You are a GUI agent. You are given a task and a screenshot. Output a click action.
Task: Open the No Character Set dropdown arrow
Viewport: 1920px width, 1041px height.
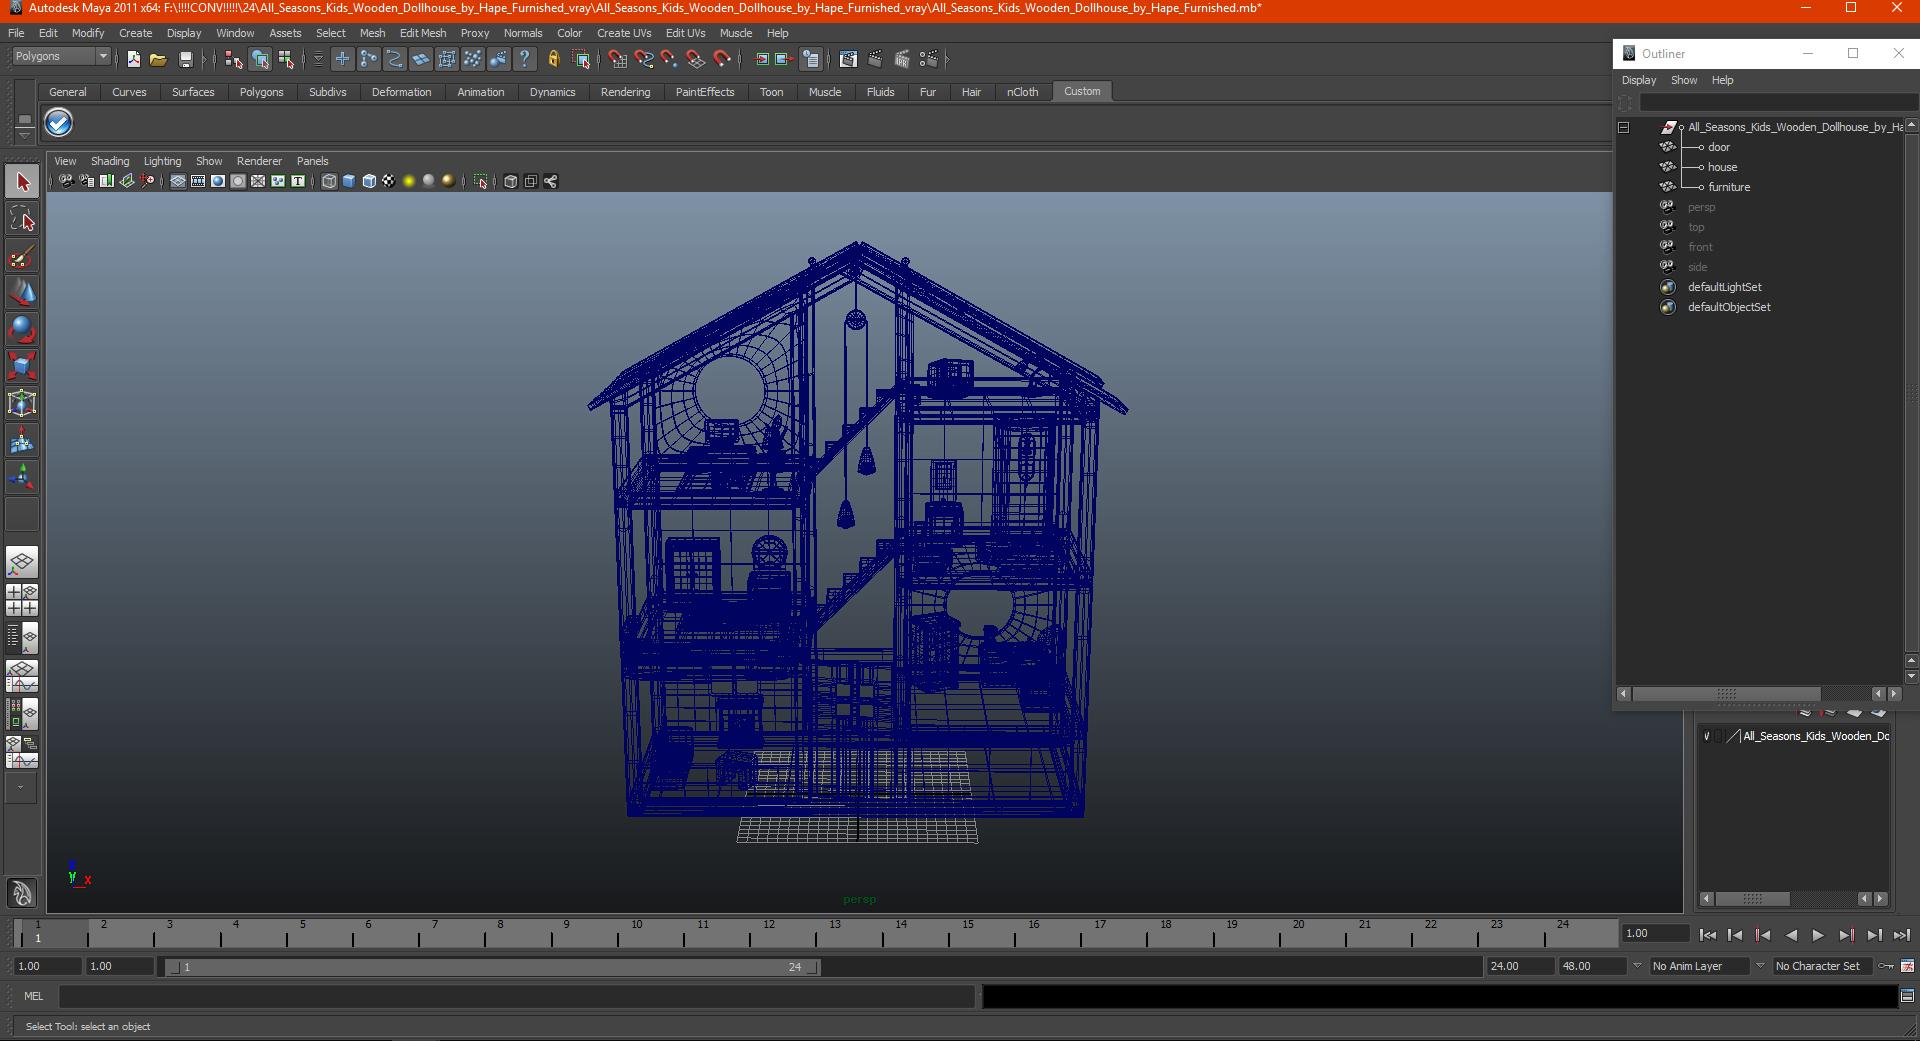click(x=1761, y=966)
